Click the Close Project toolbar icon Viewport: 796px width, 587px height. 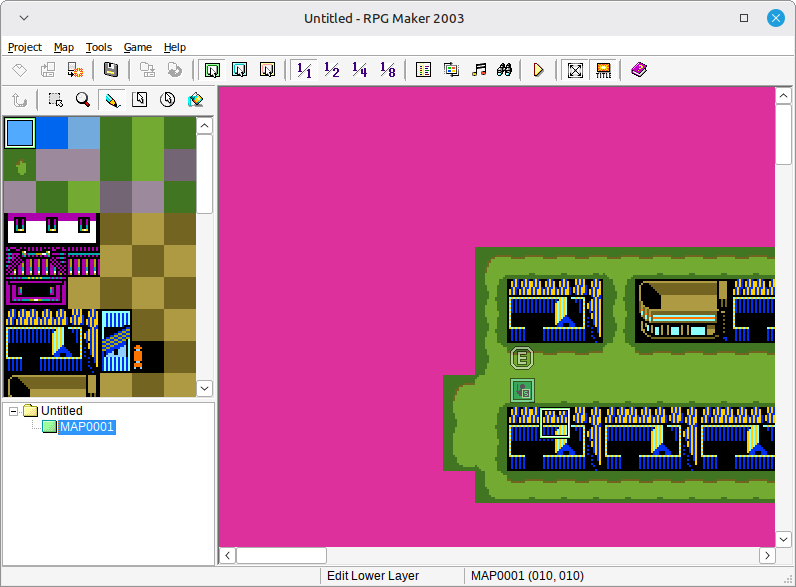click(x=76, y=70)
